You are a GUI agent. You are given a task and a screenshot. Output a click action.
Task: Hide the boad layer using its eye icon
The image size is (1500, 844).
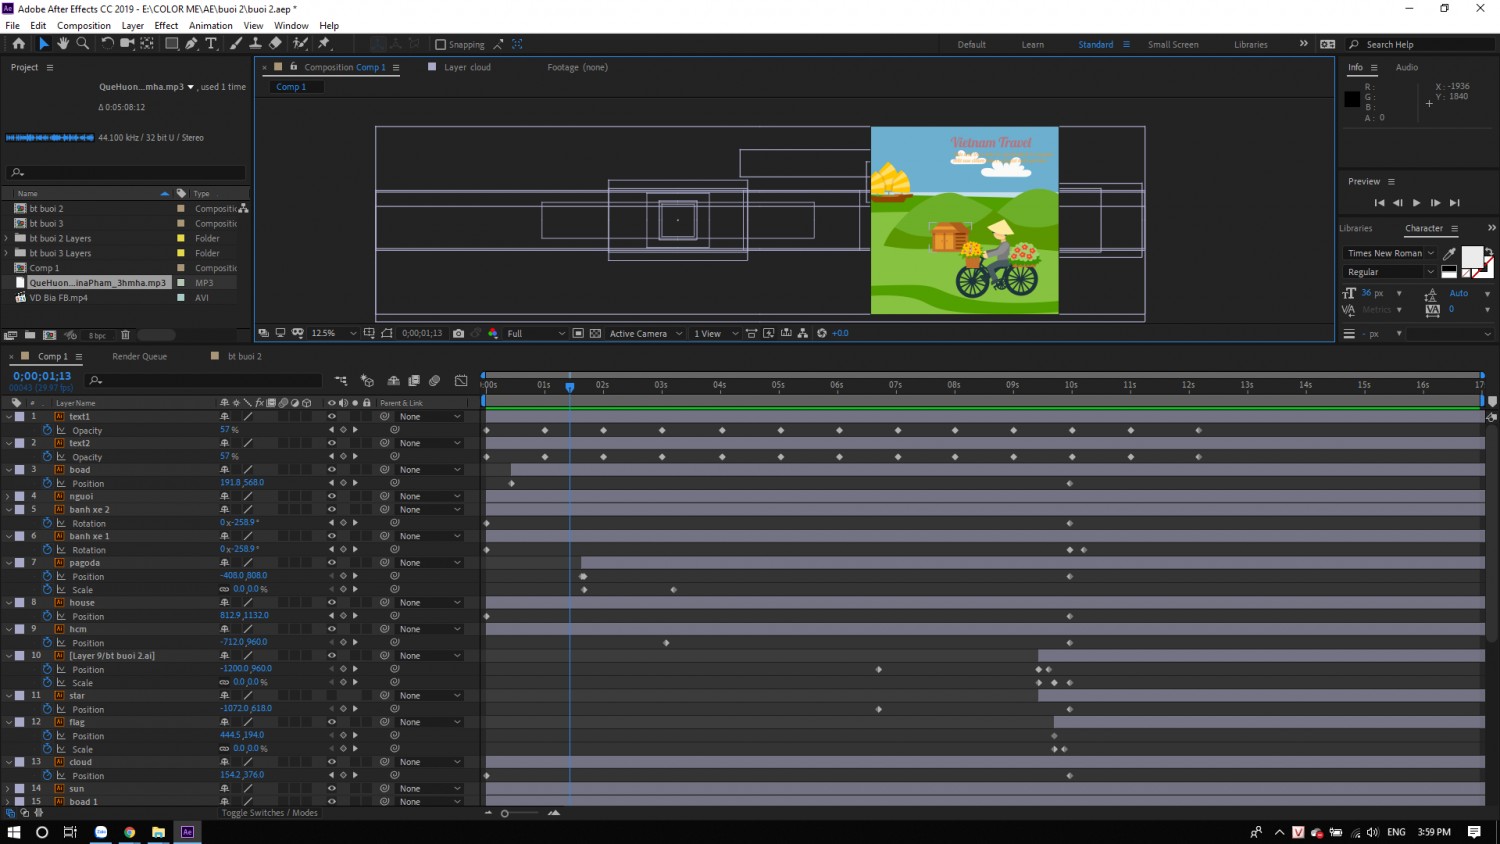point(332,470)
